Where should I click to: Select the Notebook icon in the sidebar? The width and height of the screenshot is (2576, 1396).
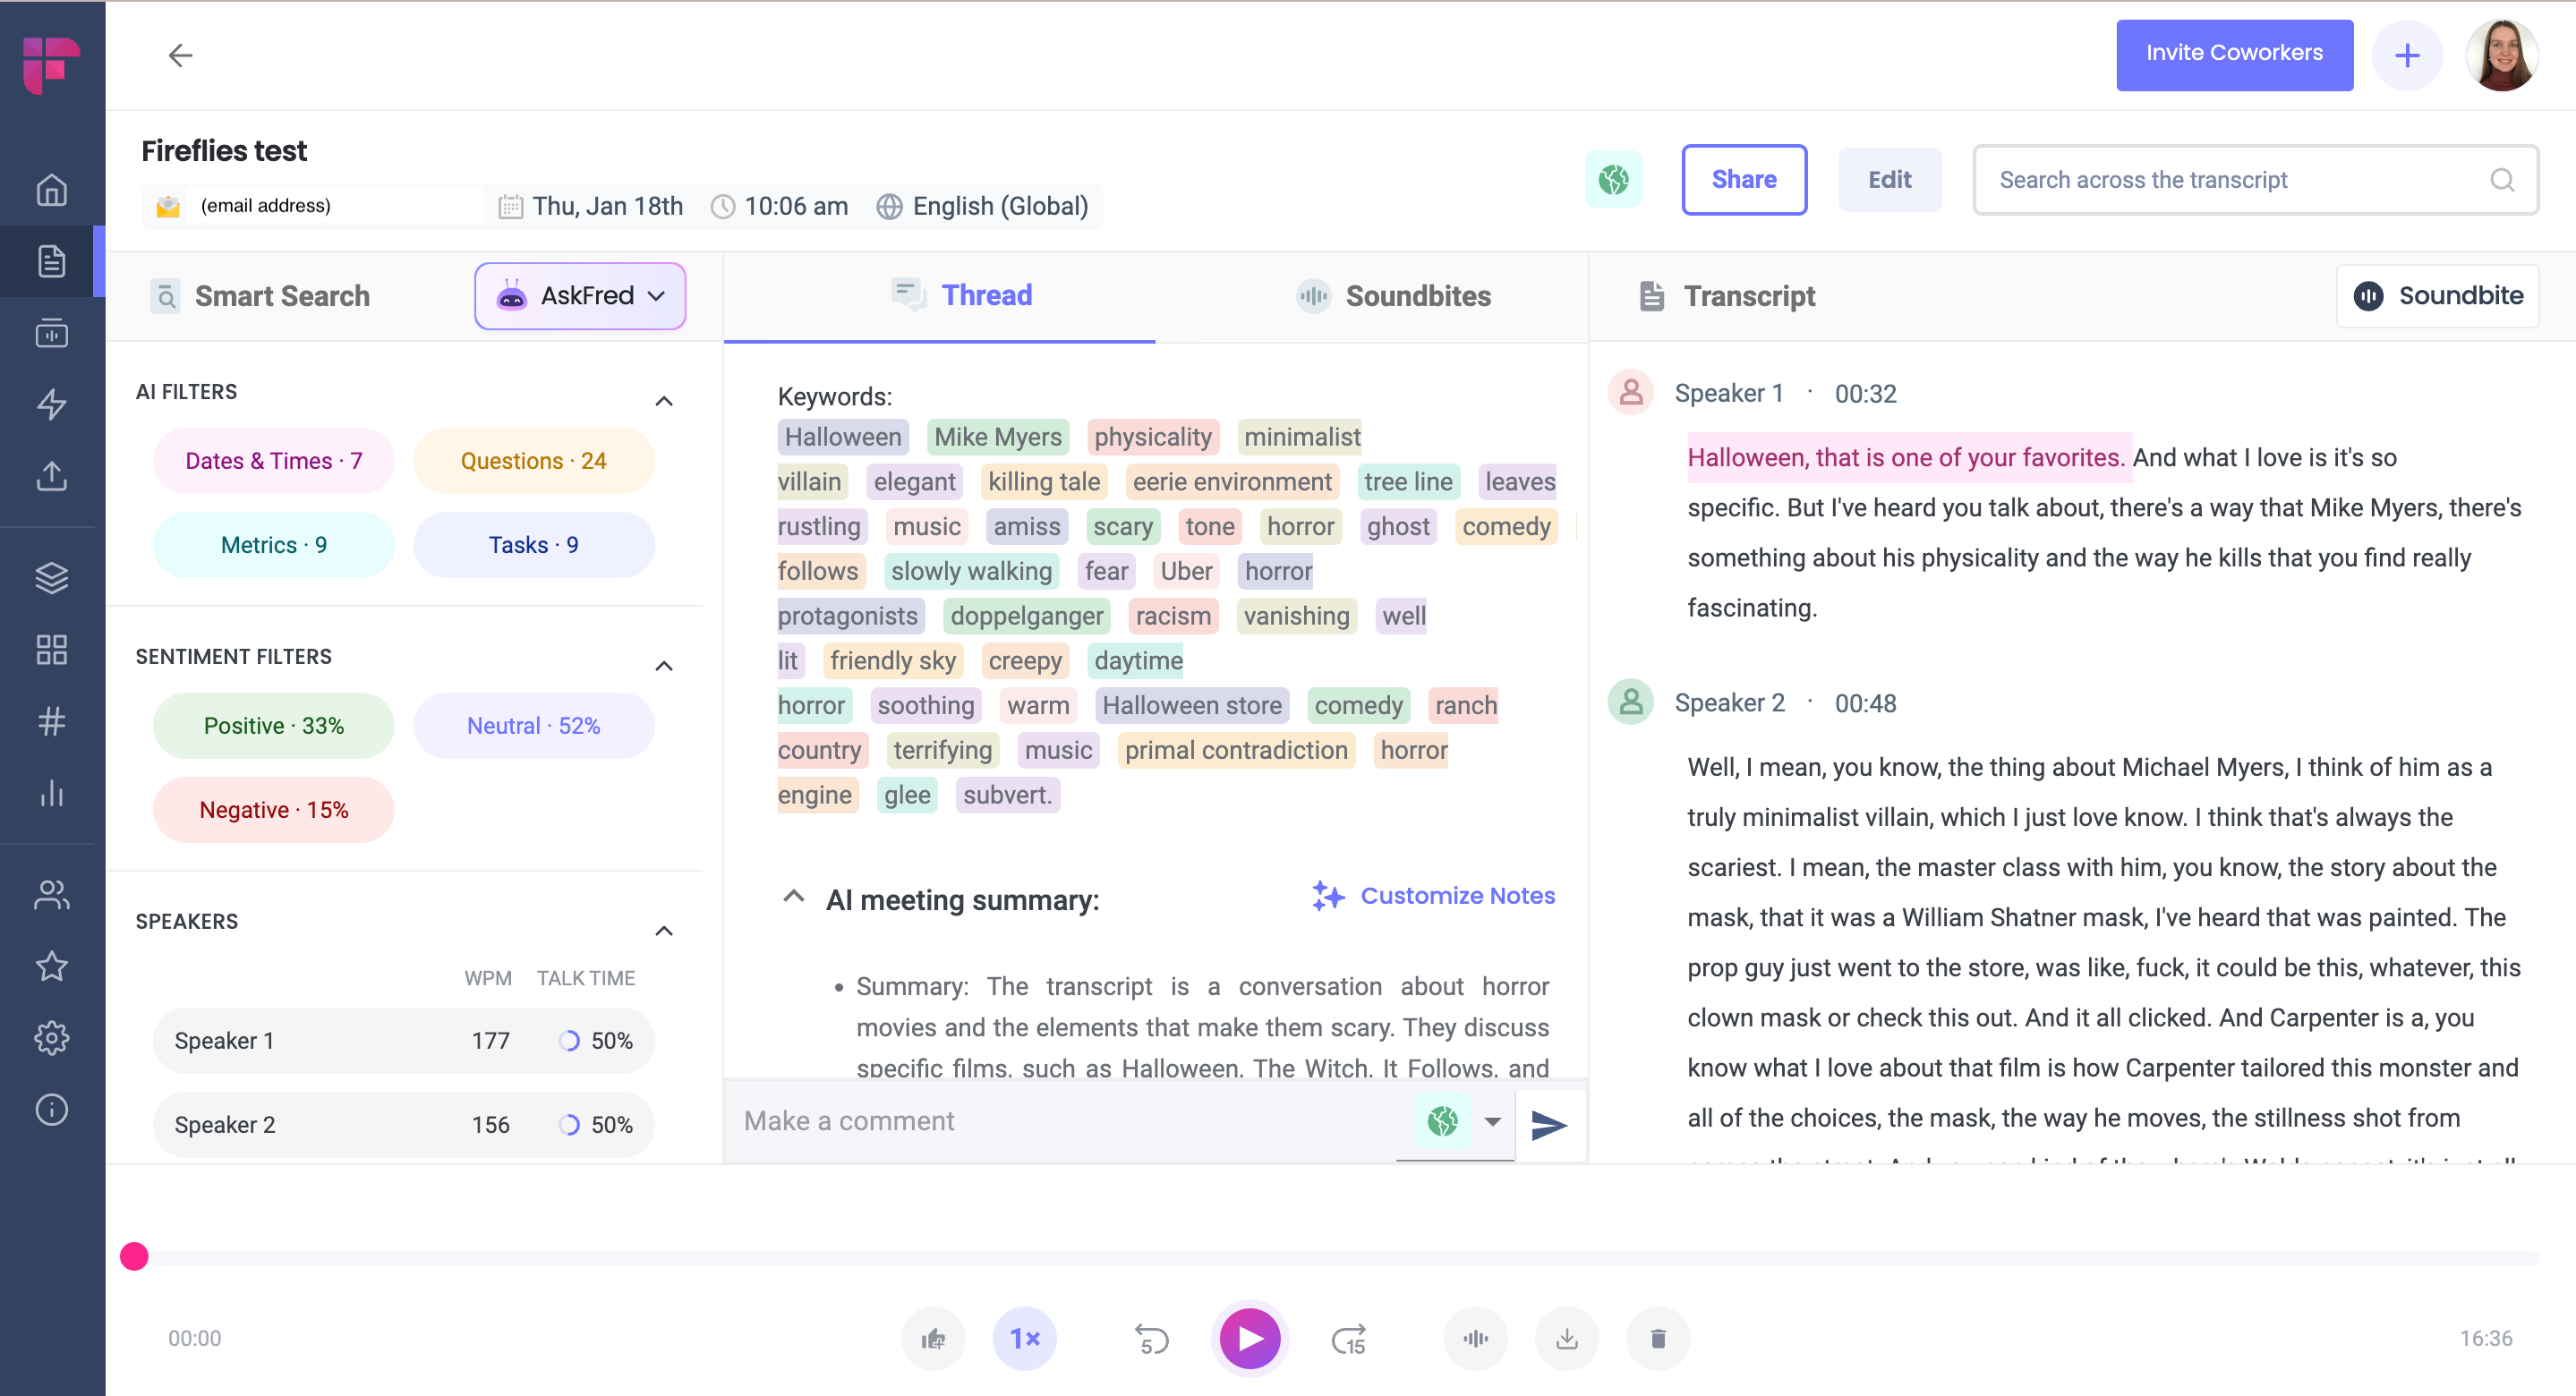pos(51,261)
